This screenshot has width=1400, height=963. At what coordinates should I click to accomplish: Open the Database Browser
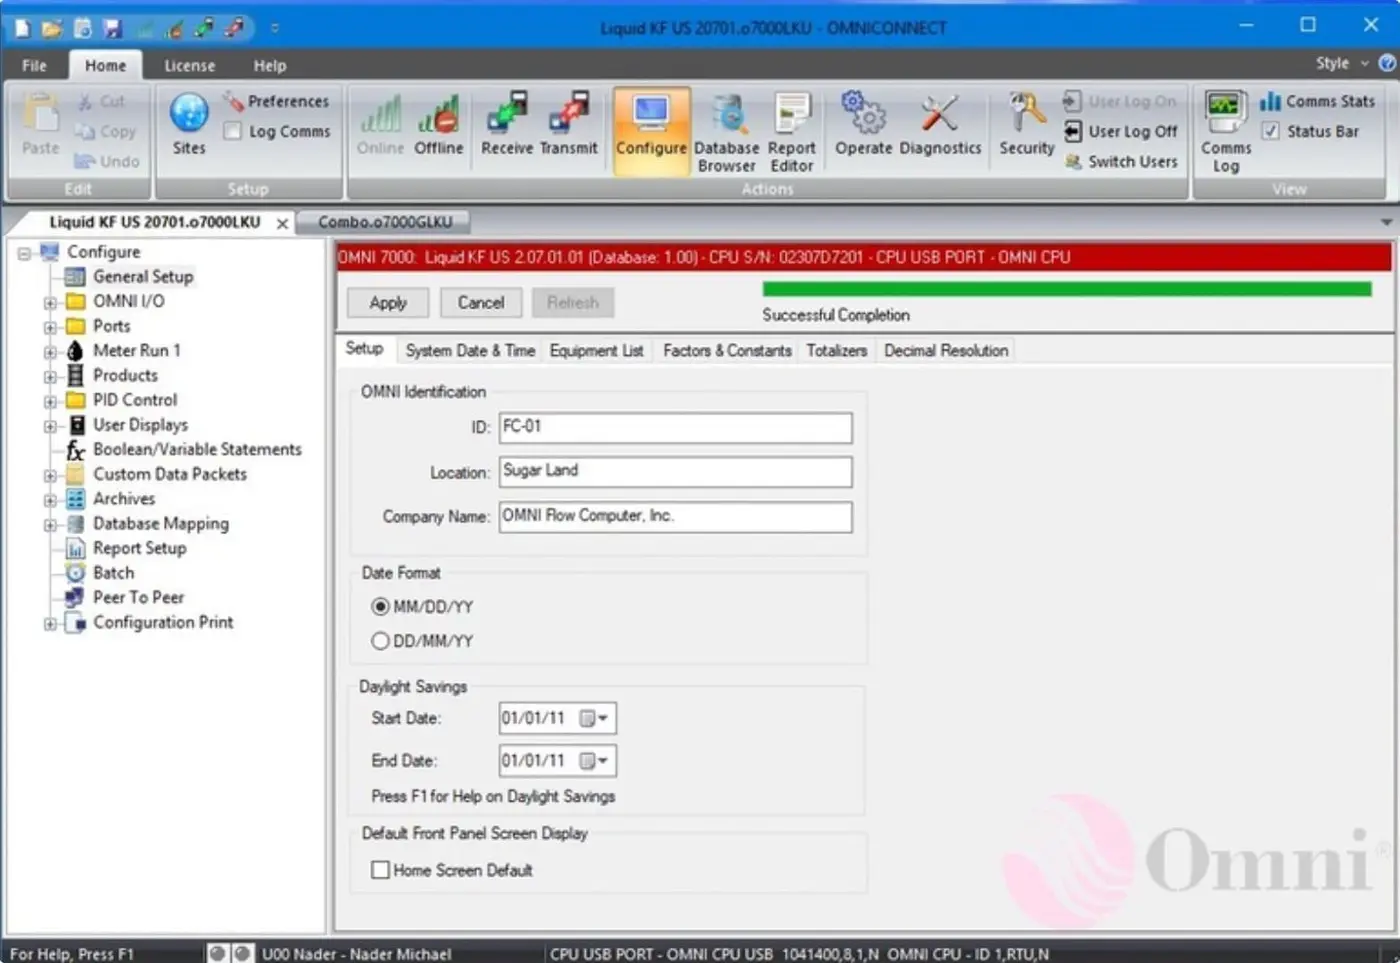point(727,131)
